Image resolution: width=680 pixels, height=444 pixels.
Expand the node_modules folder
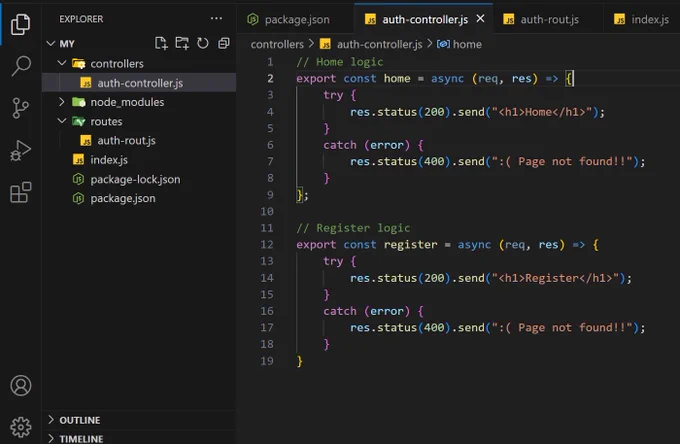[x=62, y=102]
